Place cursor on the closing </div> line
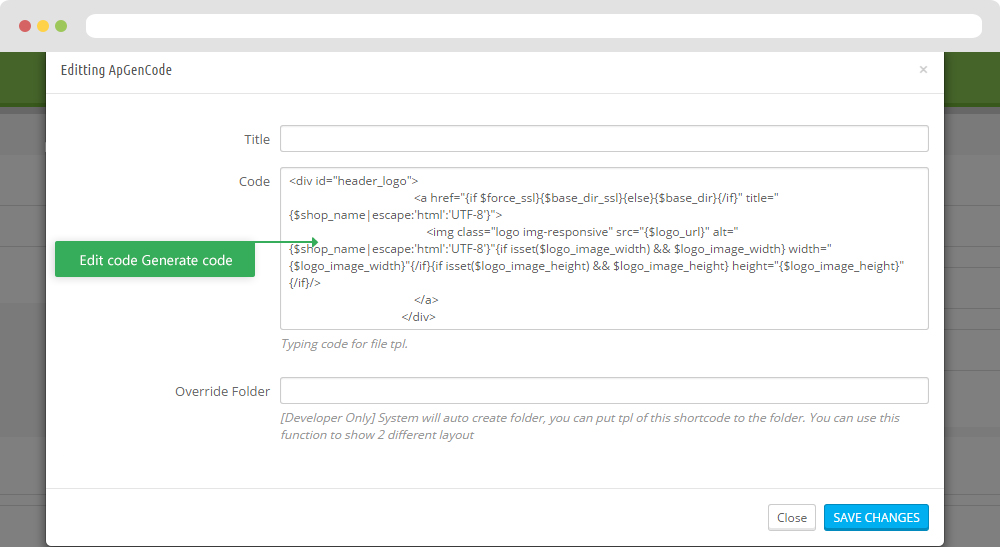1000x547 pixels. click(418, 317)
